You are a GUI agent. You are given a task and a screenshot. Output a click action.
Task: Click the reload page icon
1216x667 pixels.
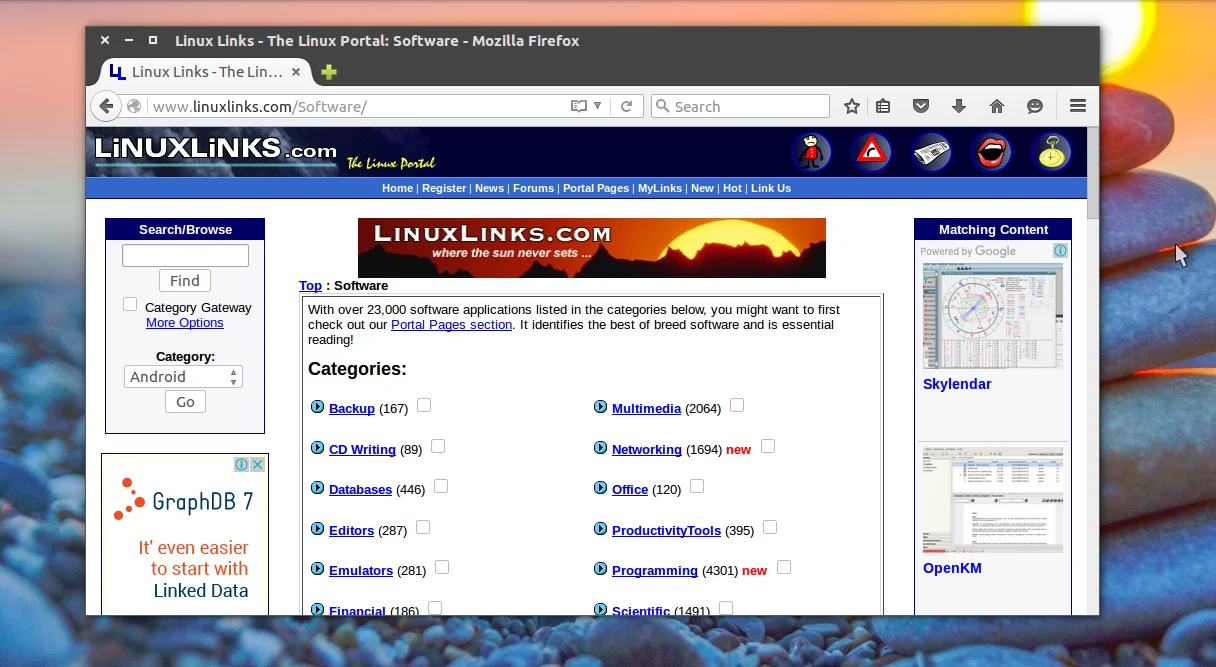[627, 106]
